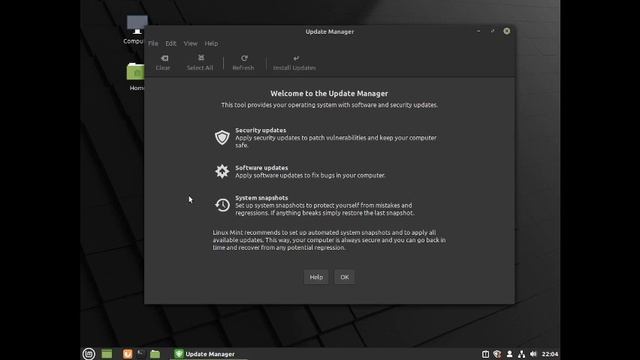Image resolution: width=640 pixels, height=360 pixels.
Task: Open the File menu
Action: click(153, 43)
